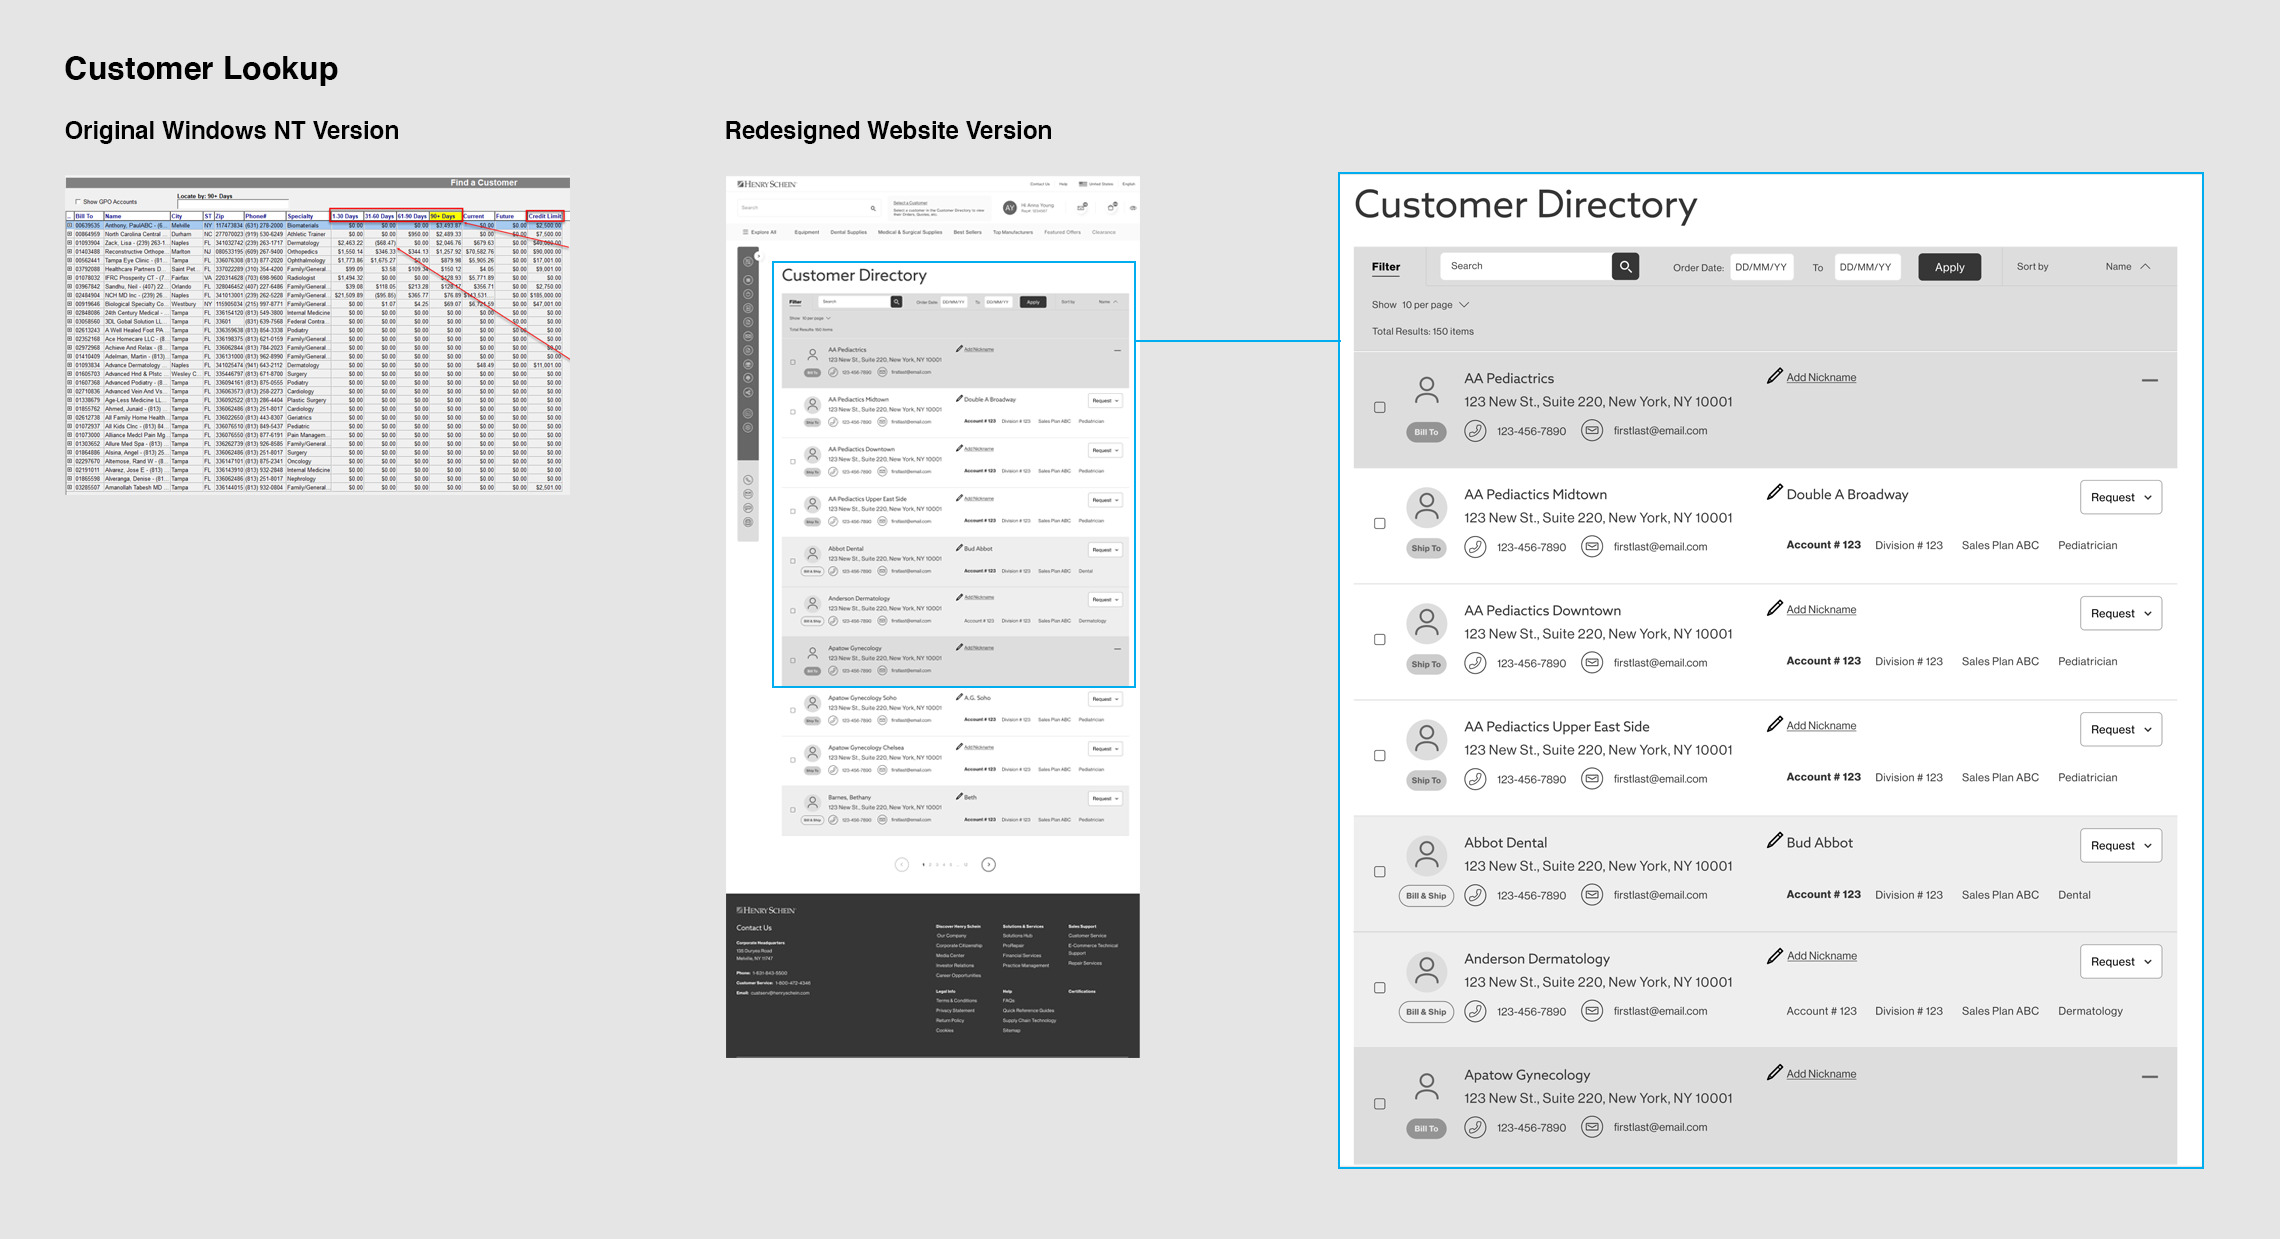Click Henry Schein logo in website footer
The image size is (2280, 1239).
click(766, 910)
